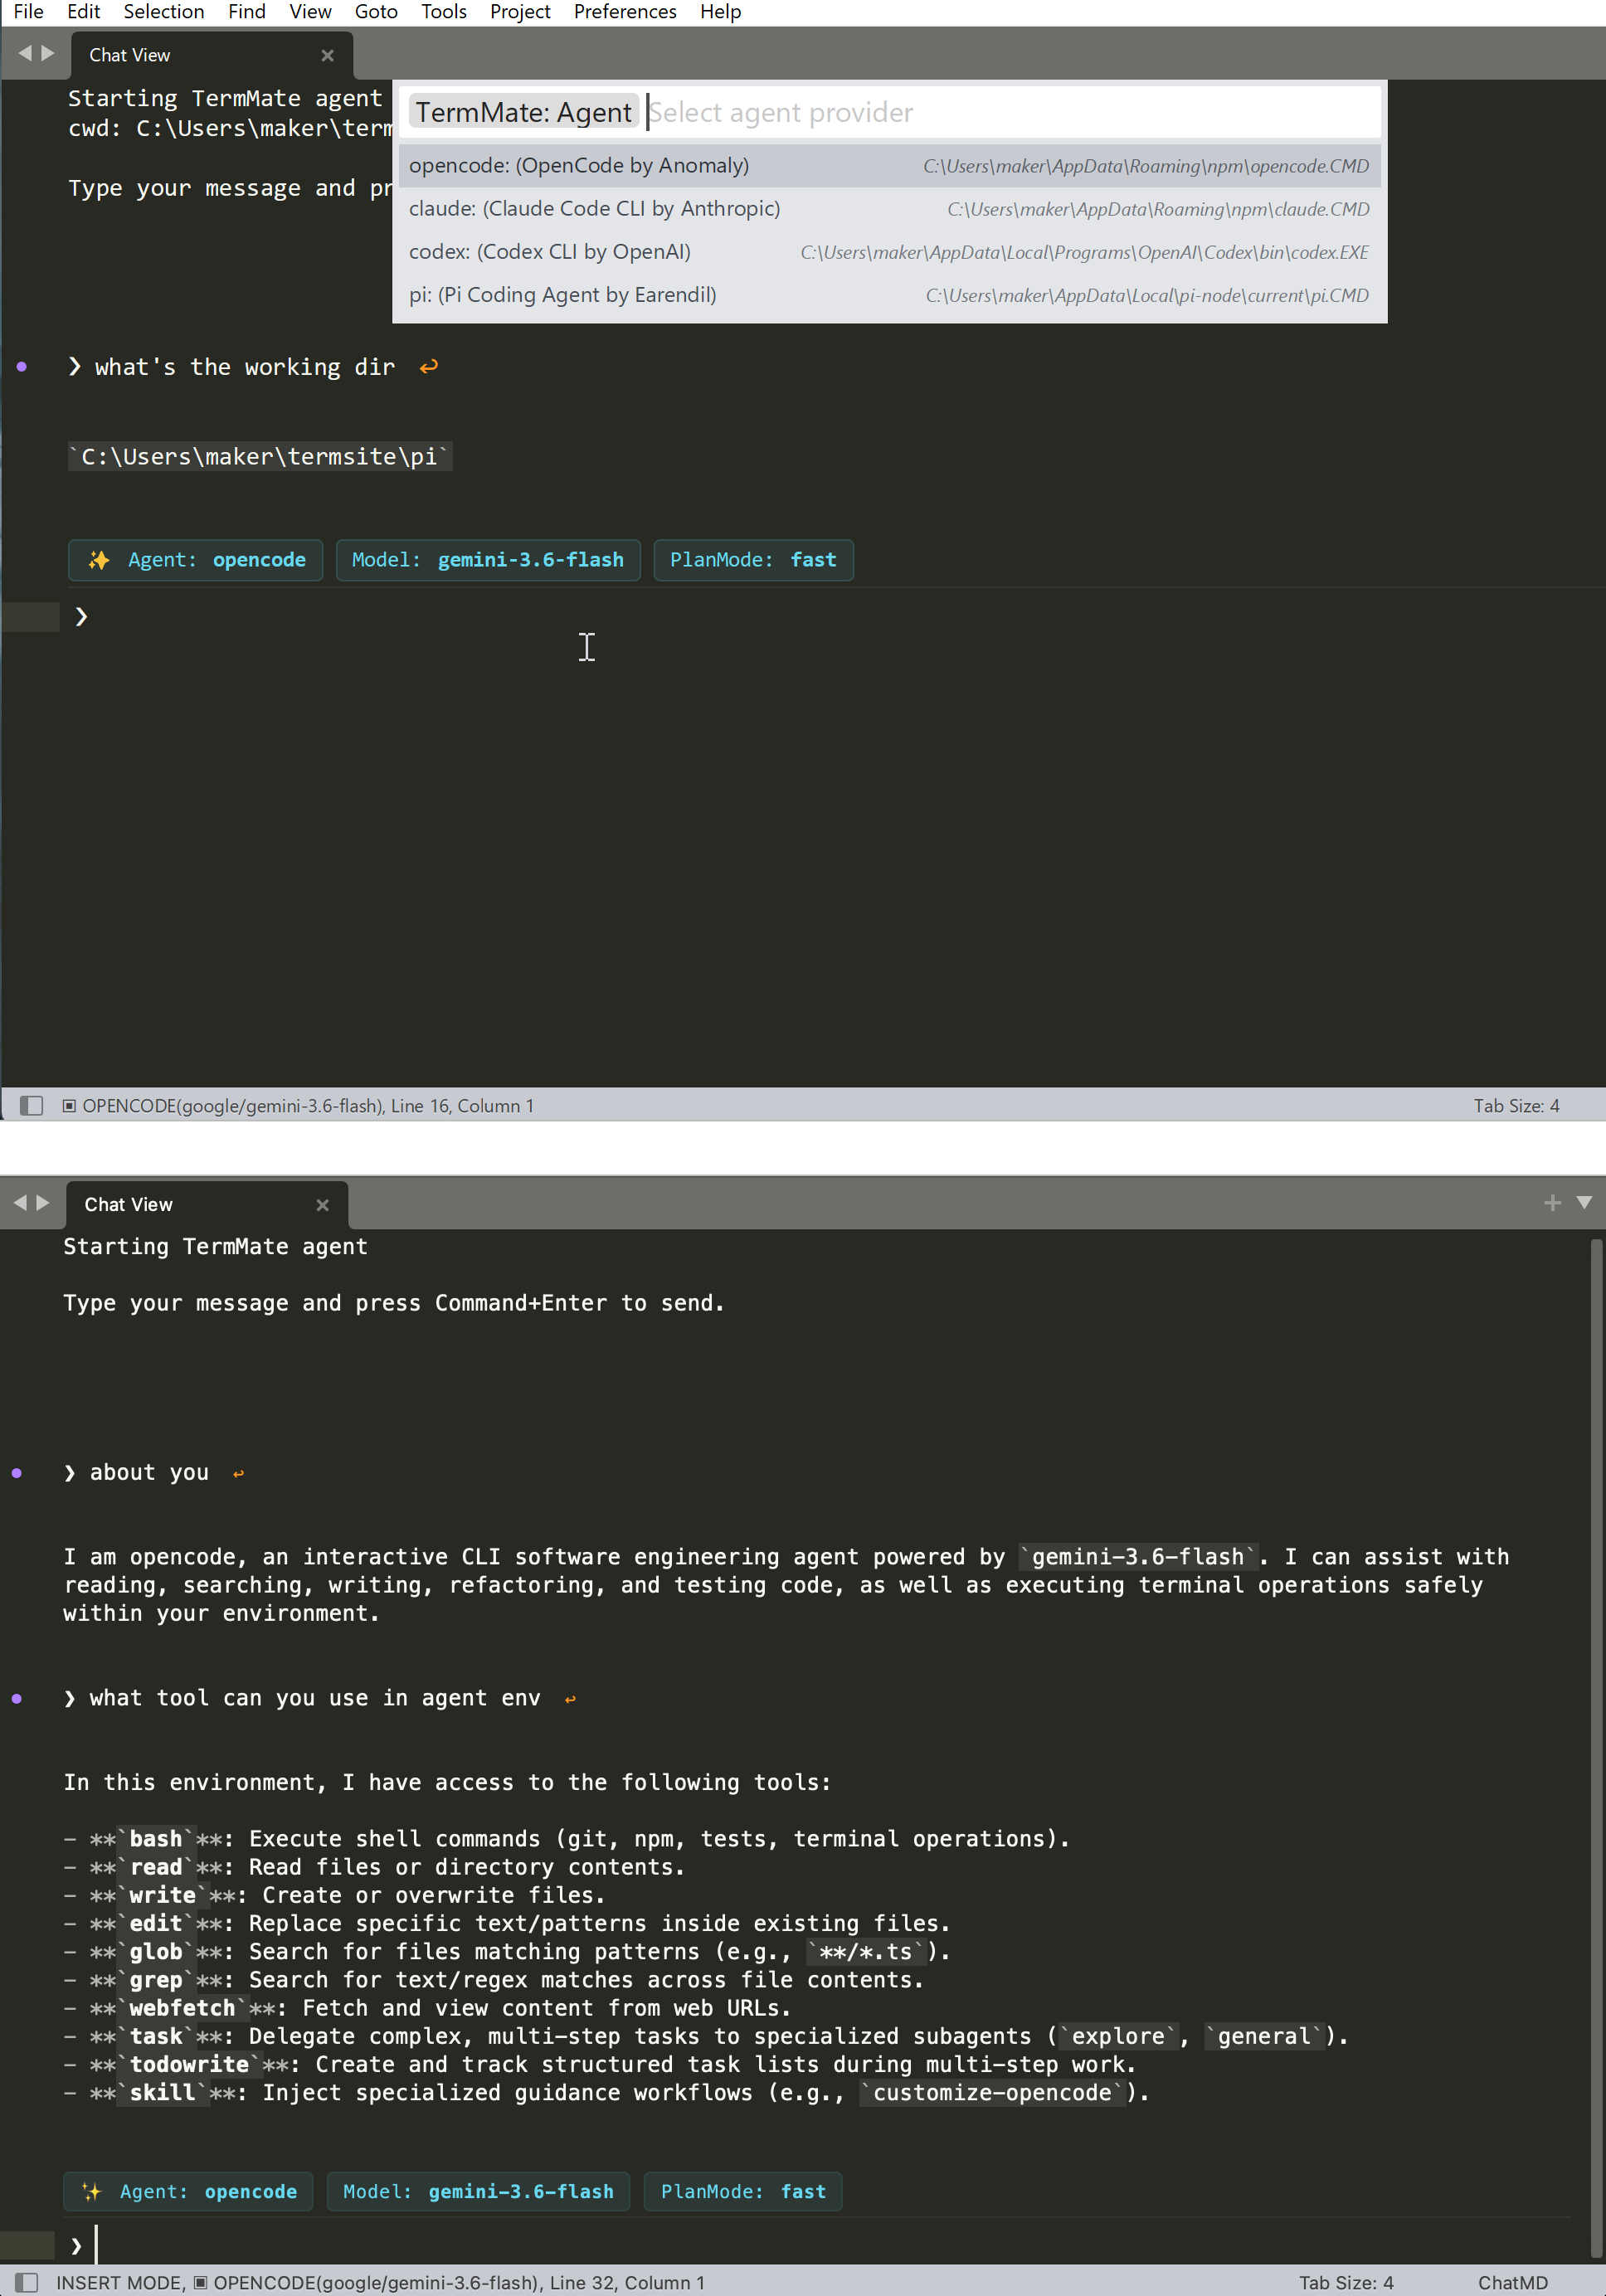Click 'INSERT MODE' status text
The image size is (1606, 2296).
coord(120,2283)
